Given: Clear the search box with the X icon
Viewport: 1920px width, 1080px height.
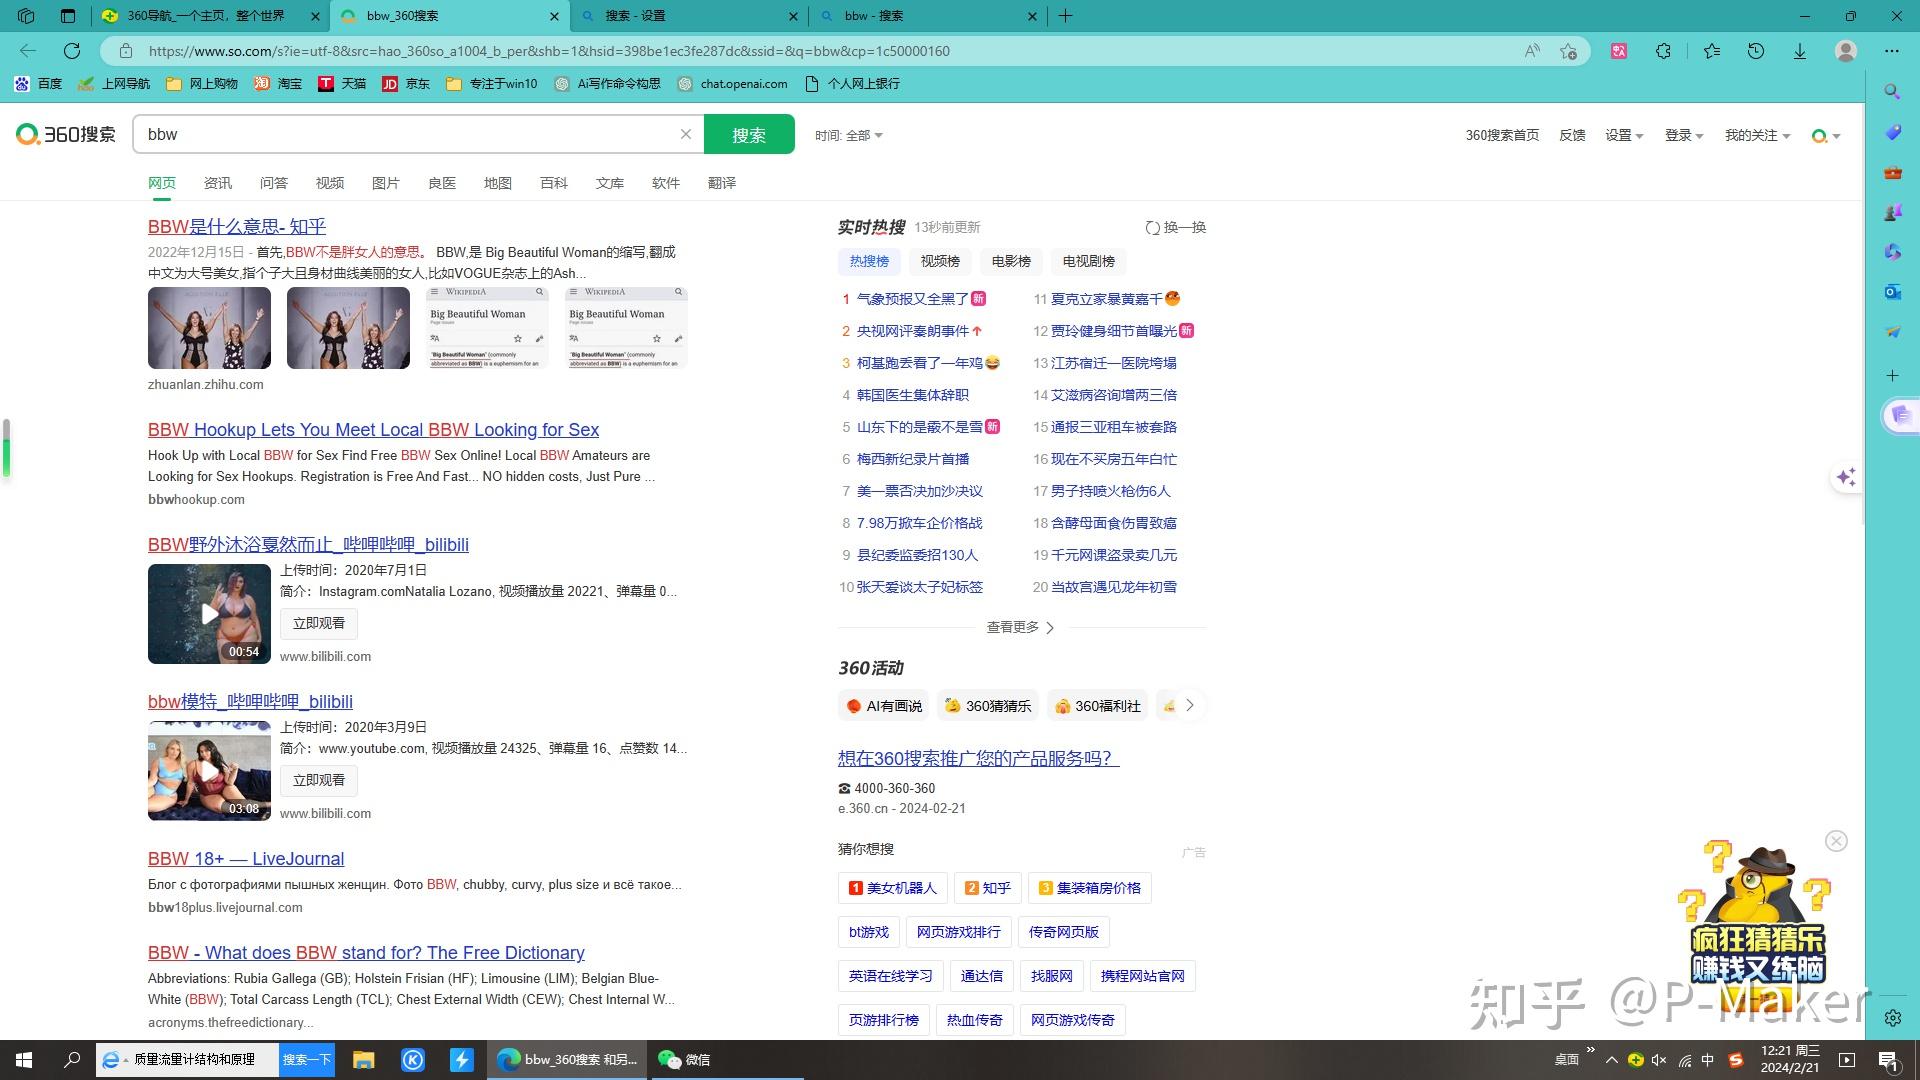Looking at the screenshot, I should 686,134.
